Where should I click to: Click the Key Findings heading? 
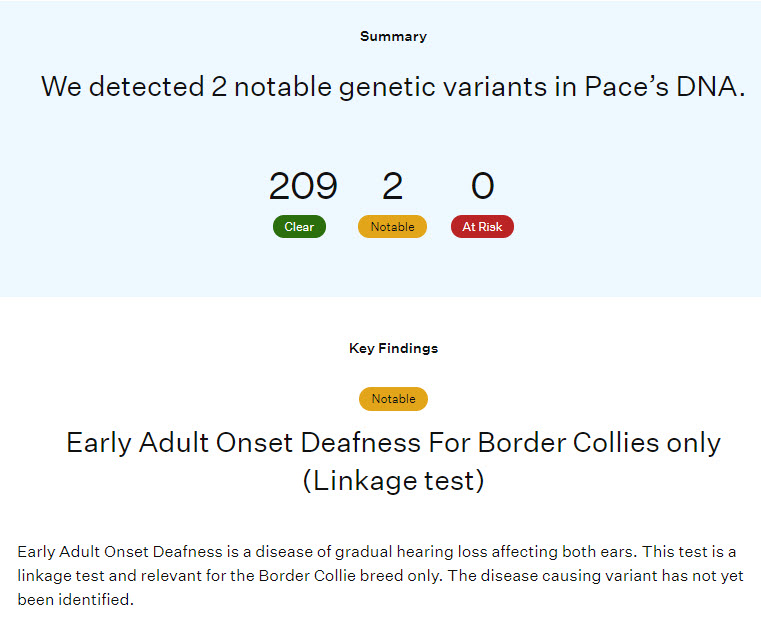pyautogui.click(x=393, y=348)
